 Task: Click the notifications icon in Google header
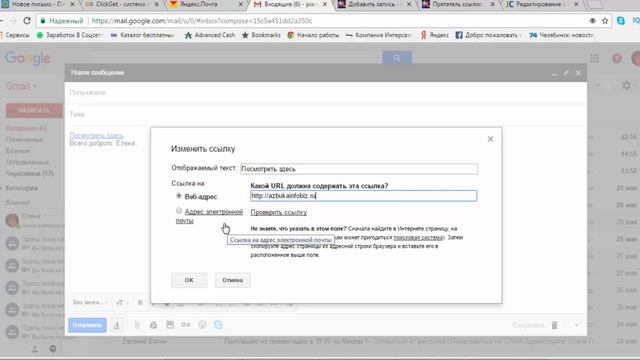coord(617,58)
